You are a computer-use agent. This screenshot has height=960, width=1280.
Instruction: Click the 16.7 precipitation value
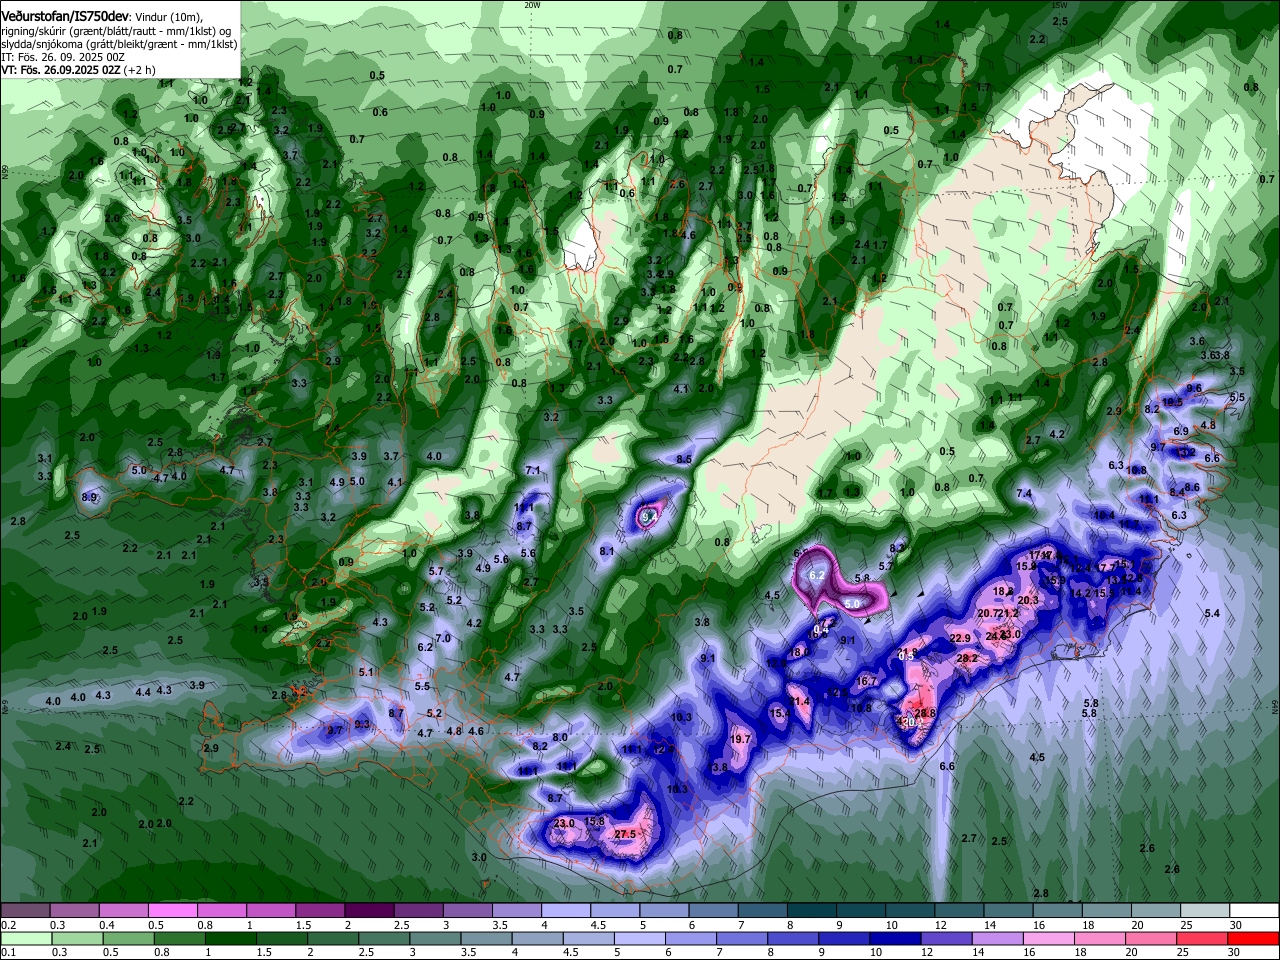866,681
